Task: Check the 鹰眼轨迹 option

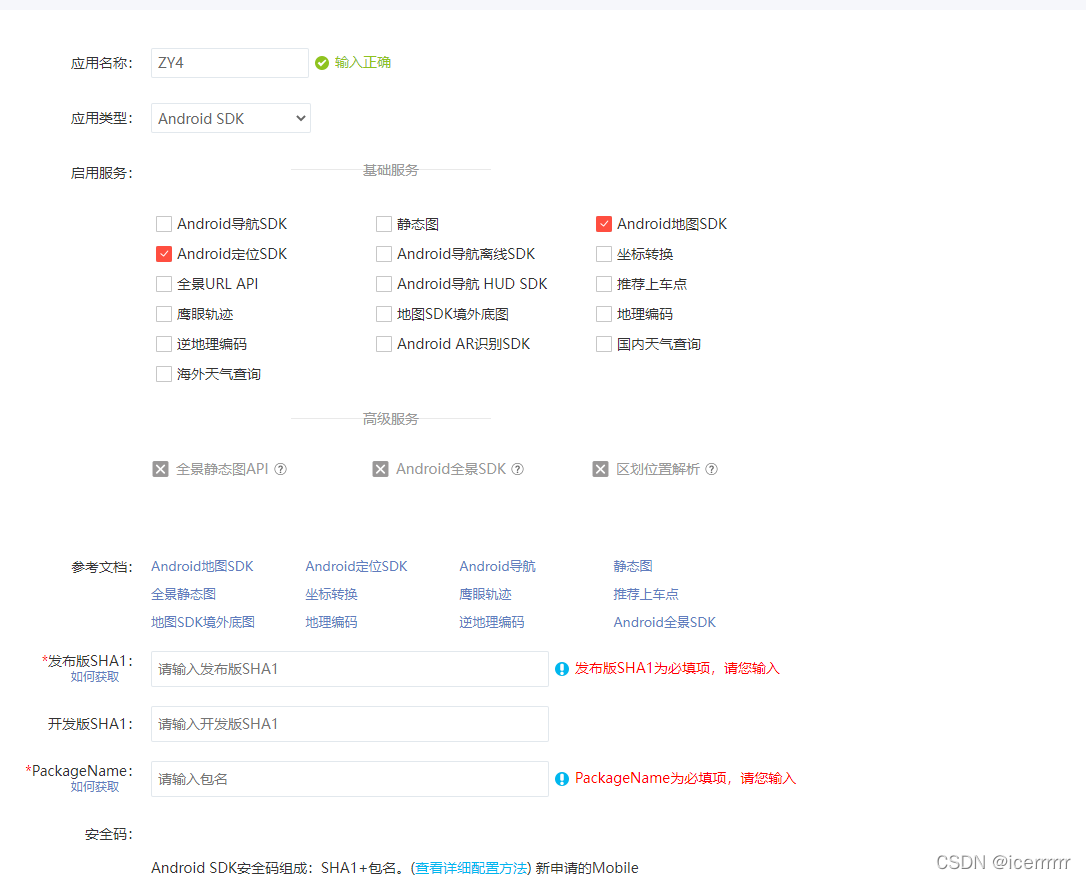Action: pos(163,314)
